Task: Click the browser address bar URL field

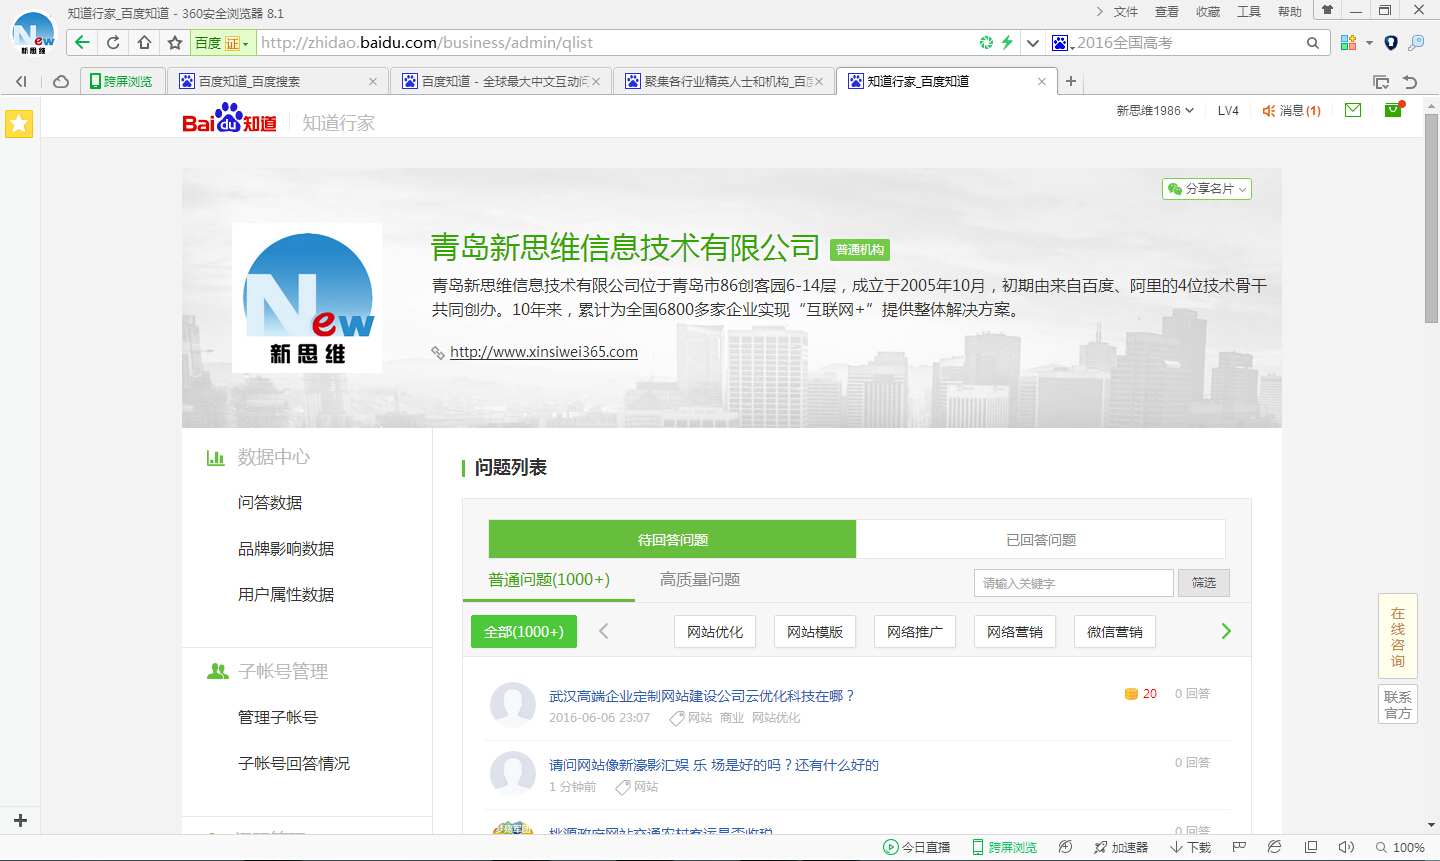Action: point(615,42)
